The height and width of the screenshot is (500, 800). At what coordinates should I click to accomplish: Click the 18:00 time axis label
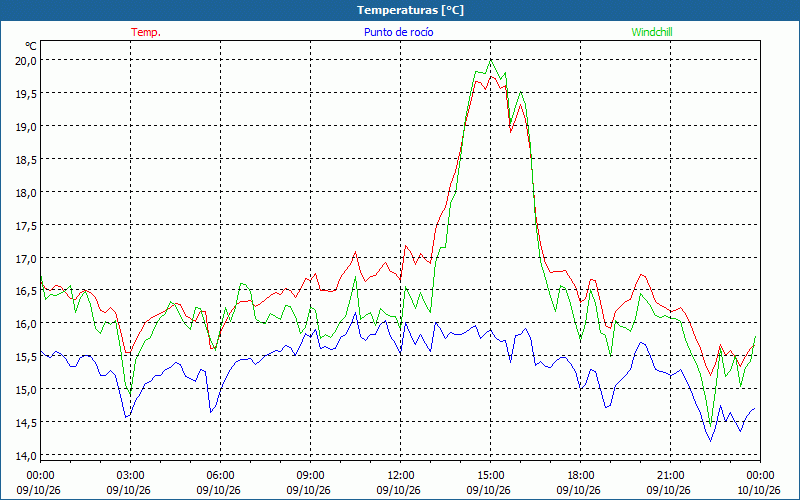click(581, 475)
